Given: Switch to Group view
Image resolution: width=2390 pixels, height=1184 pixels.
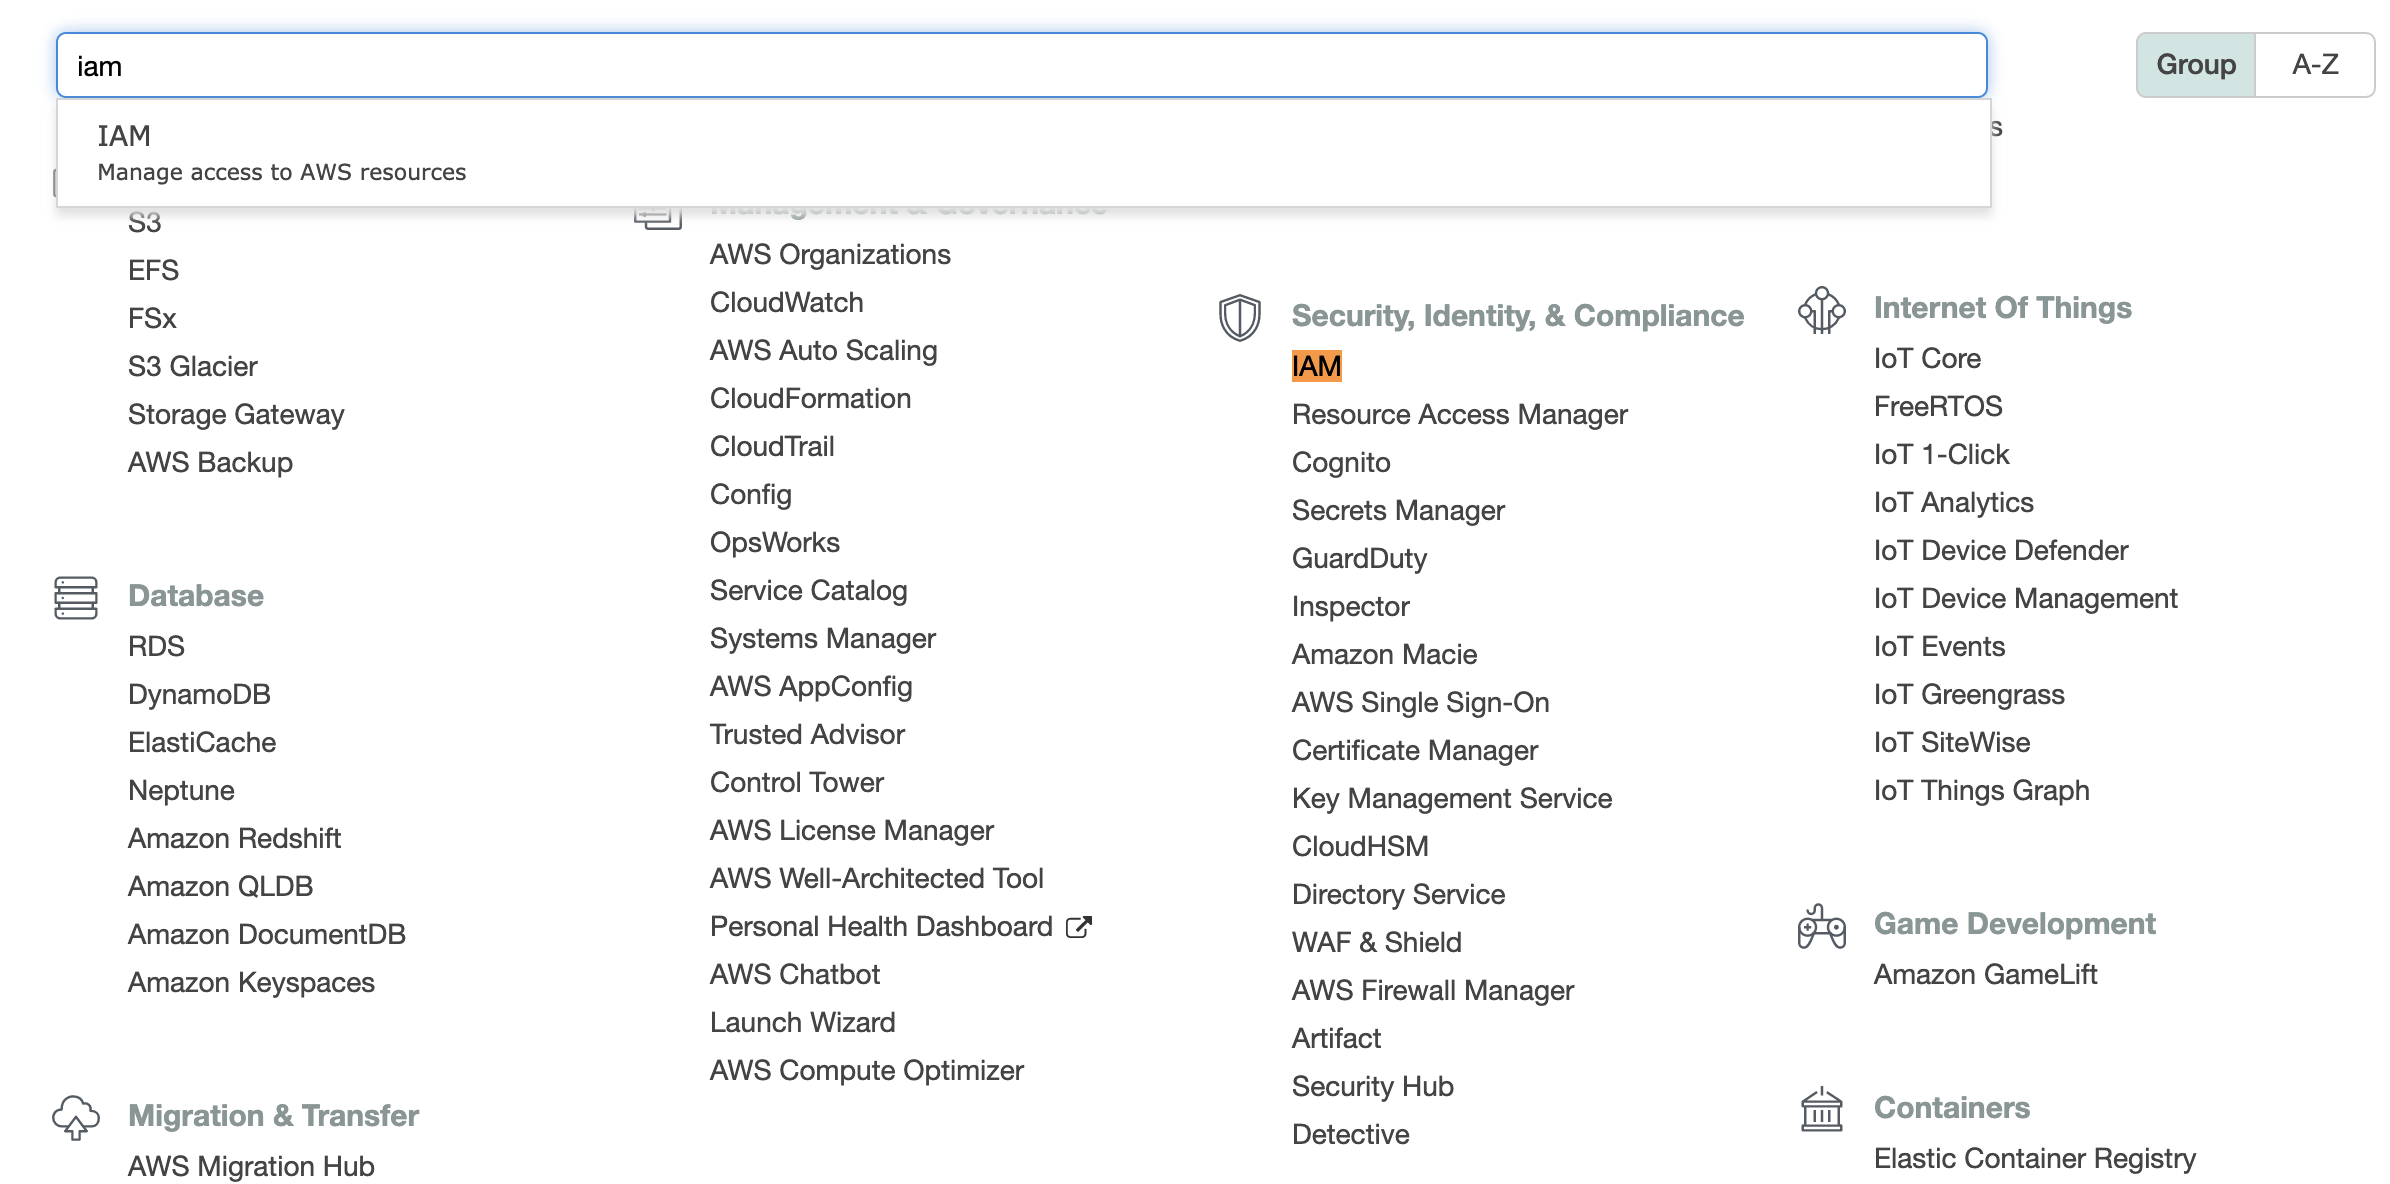Looking at the screenshot, I should pyautogui.click(x=2195, y=65).
